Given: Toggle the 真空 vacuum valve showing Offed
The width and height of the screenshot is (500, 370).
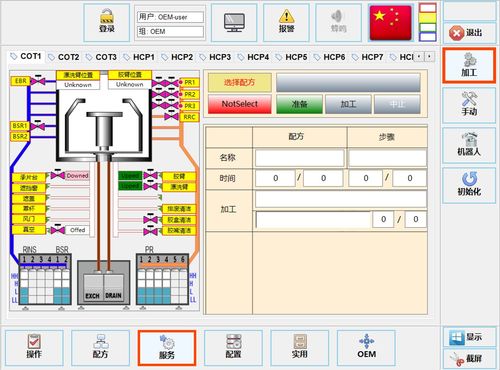Looking at the screenshot, I should [x=58, y=229].
